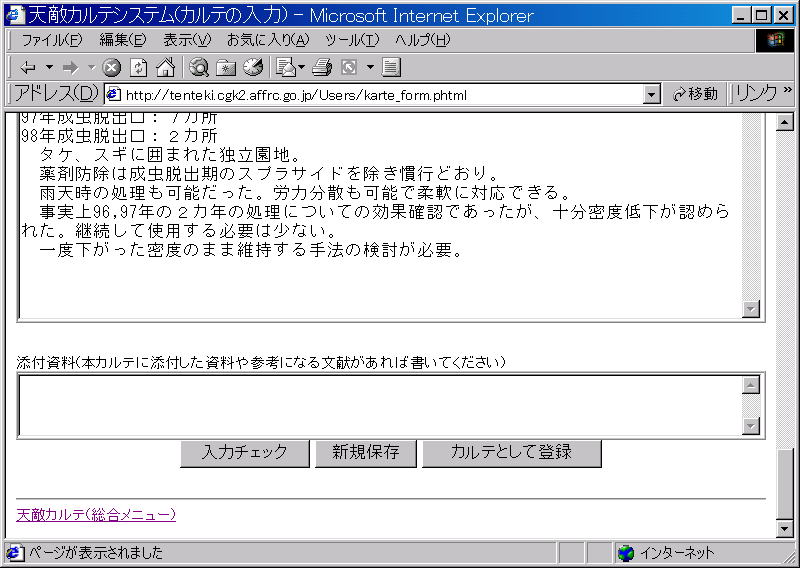Expand the Back button history dropdown arrow
Viewport: 800px width, 568px height.
pyautogui.click(x=49, y=68)
